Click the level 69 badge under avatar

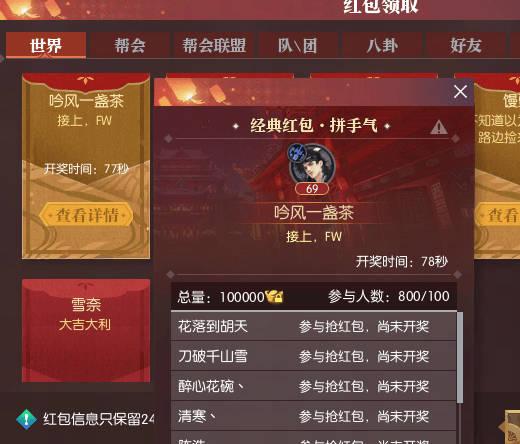[312, 189]
